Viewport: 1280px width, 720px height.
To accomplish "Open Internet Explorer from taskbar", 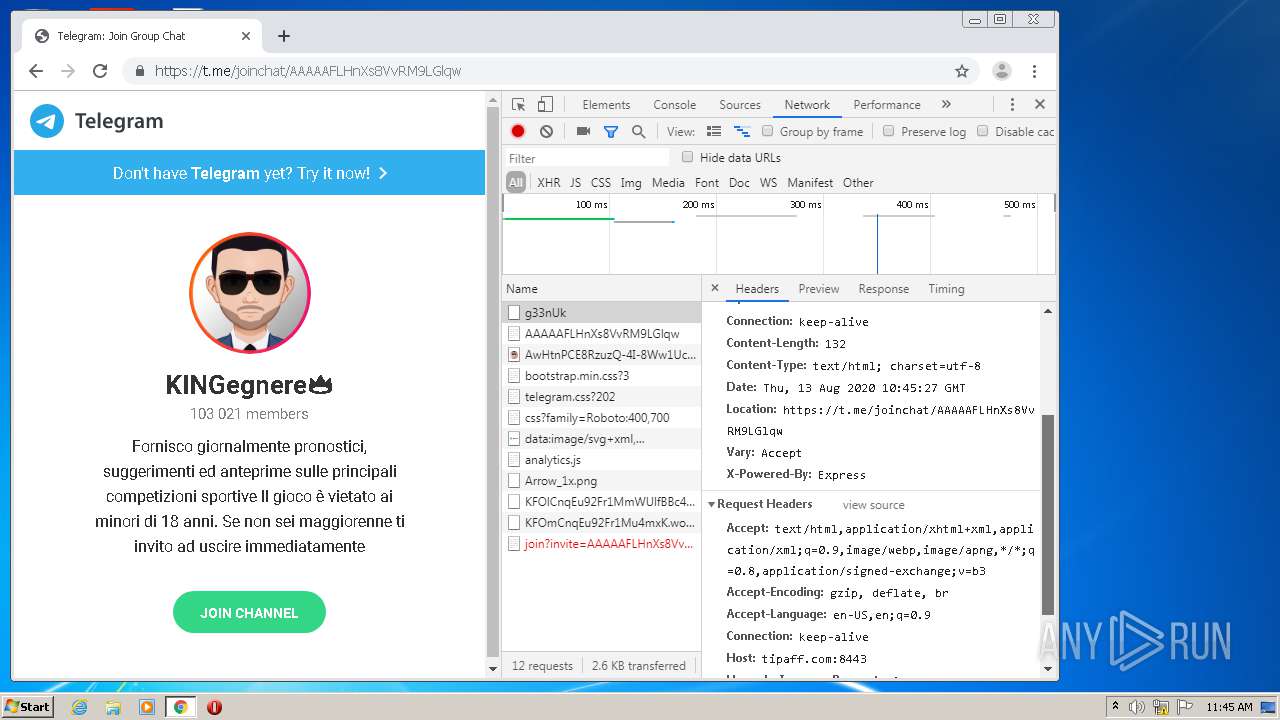I will pyautogui.click(x=79, y=707).
